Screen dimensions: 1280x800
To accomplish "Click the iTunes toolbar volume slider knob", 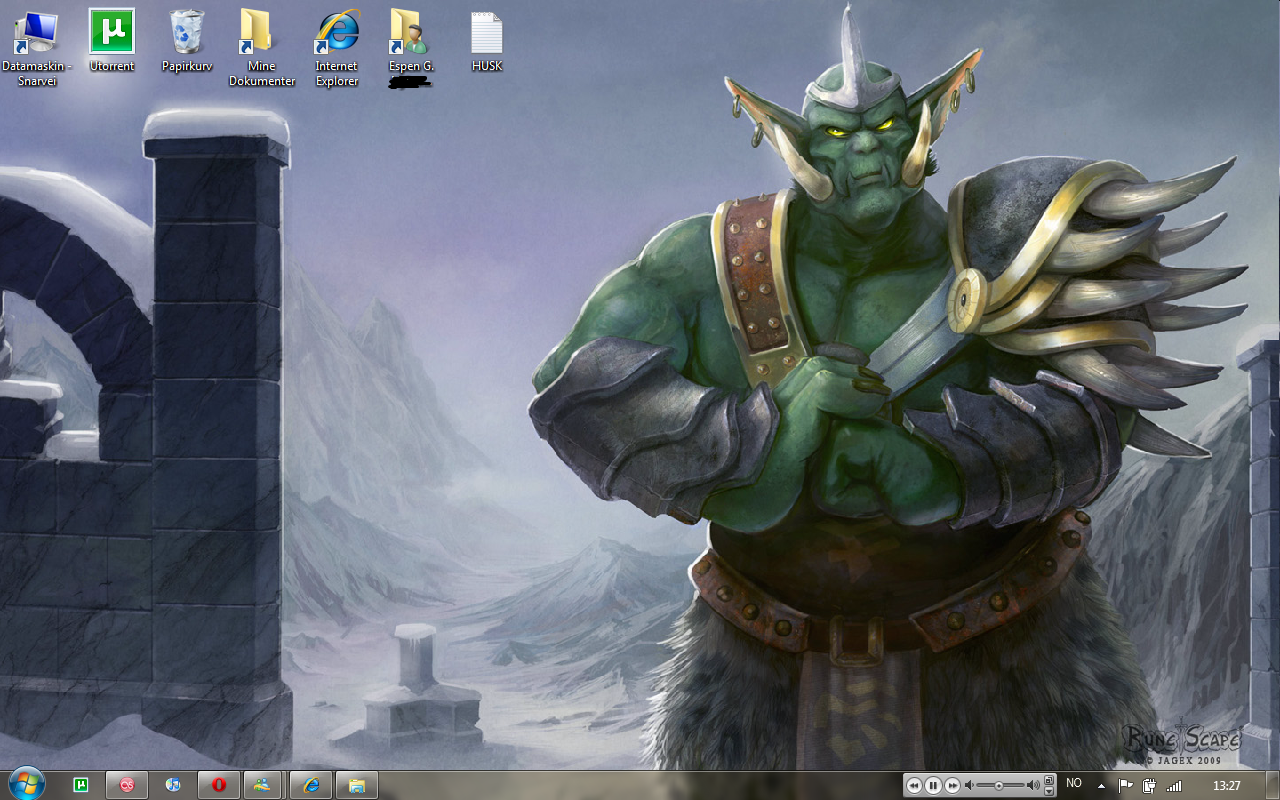I will pos(998,785).
